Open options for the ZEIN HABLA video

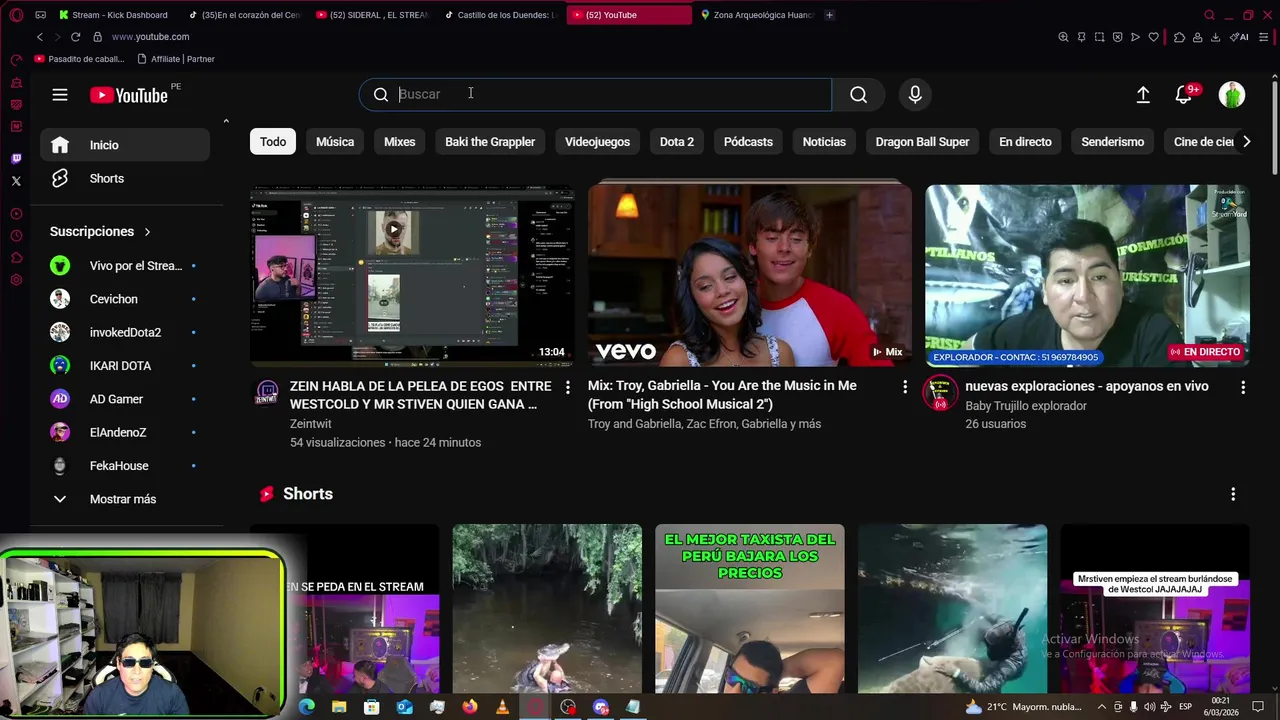[568, 387]
